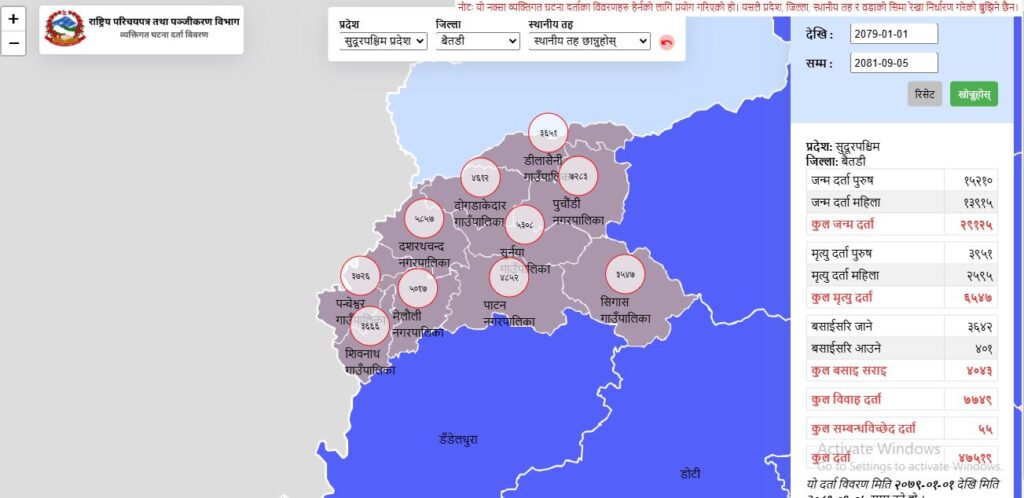This screenshot has height=498, width=1024.
Task: Click the सम्म end date field
Action: point(894,63)
